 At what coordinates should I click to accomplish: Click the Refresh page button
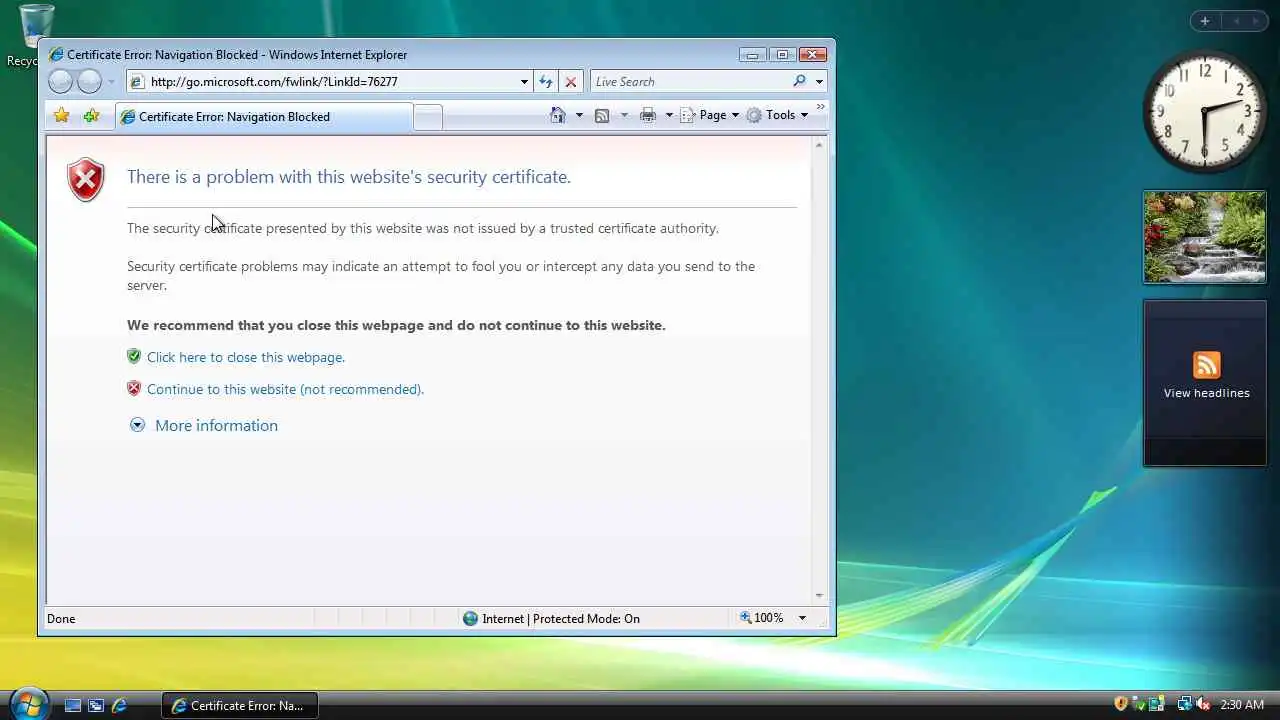point(546,82)
